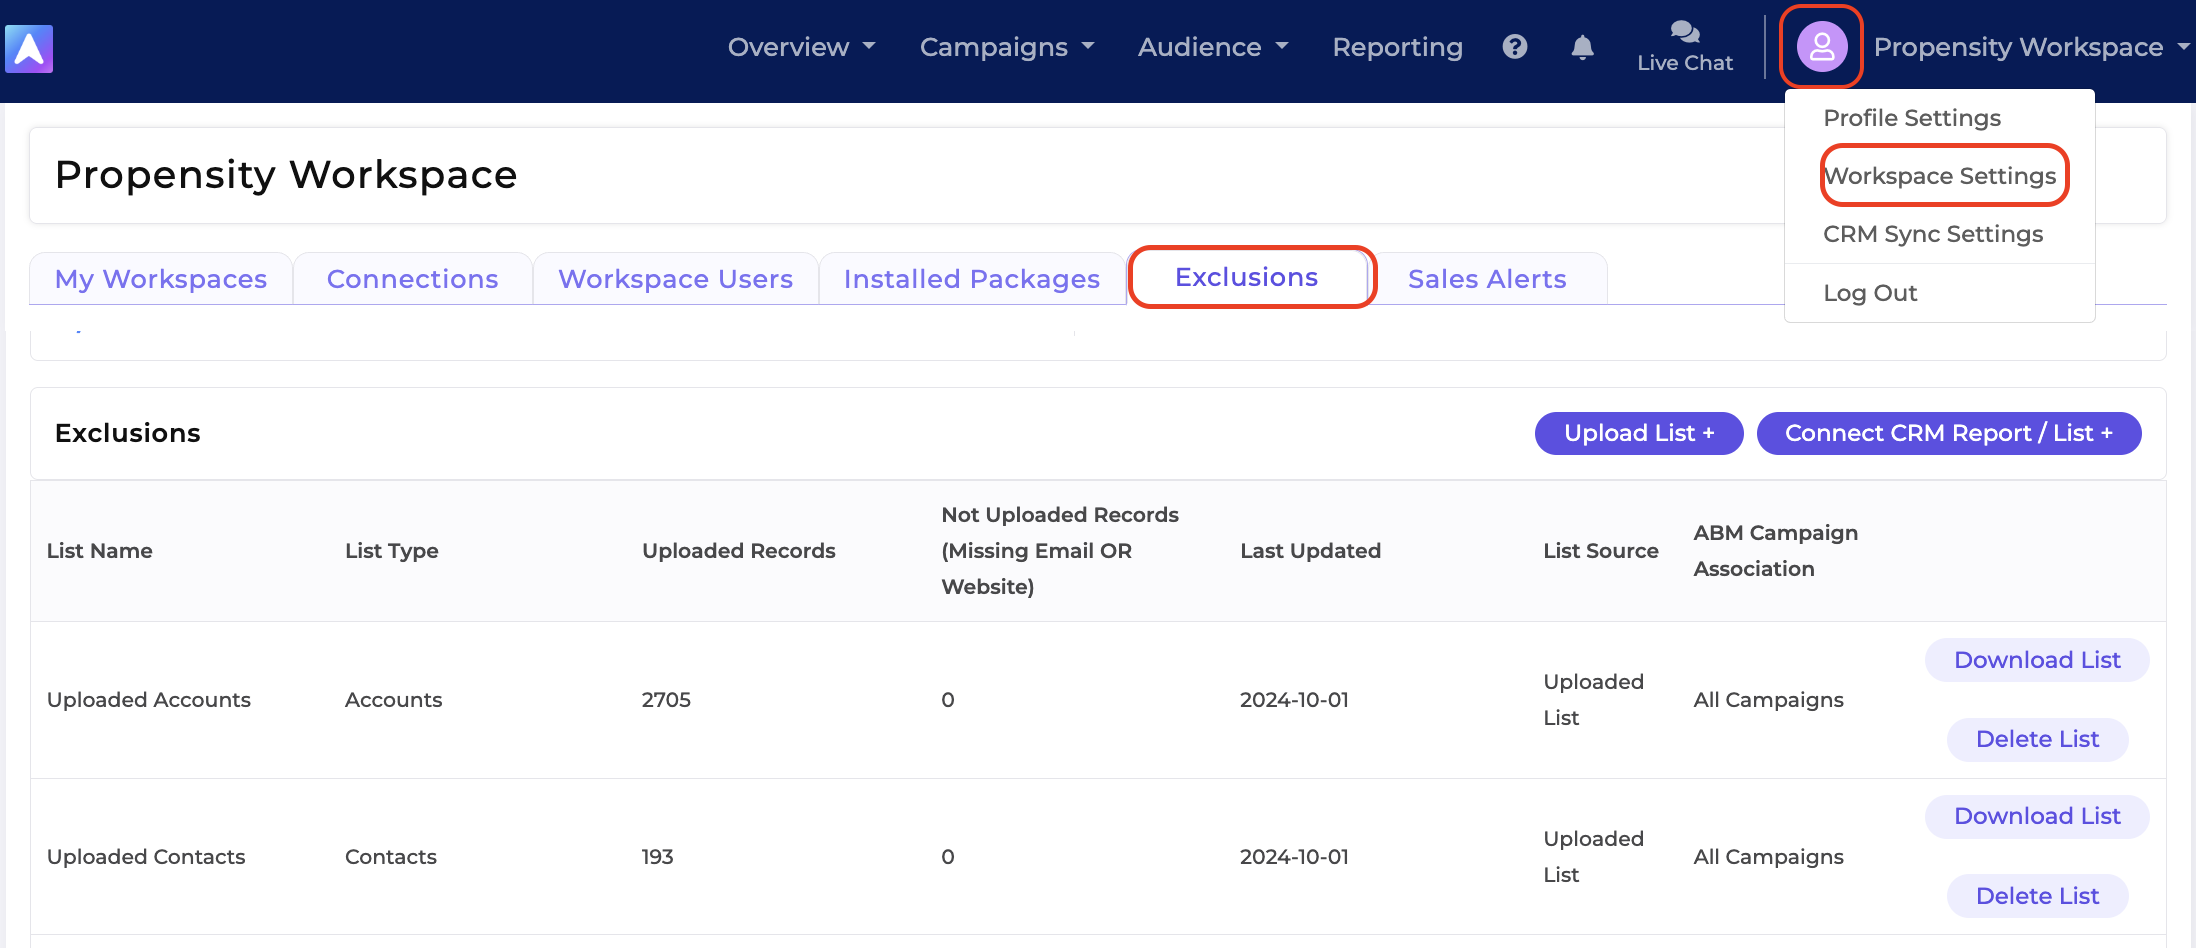Viewport: 2196px width, 948px height.
Task: Click the Exclusions section heading
Action: tap(127, 433)
